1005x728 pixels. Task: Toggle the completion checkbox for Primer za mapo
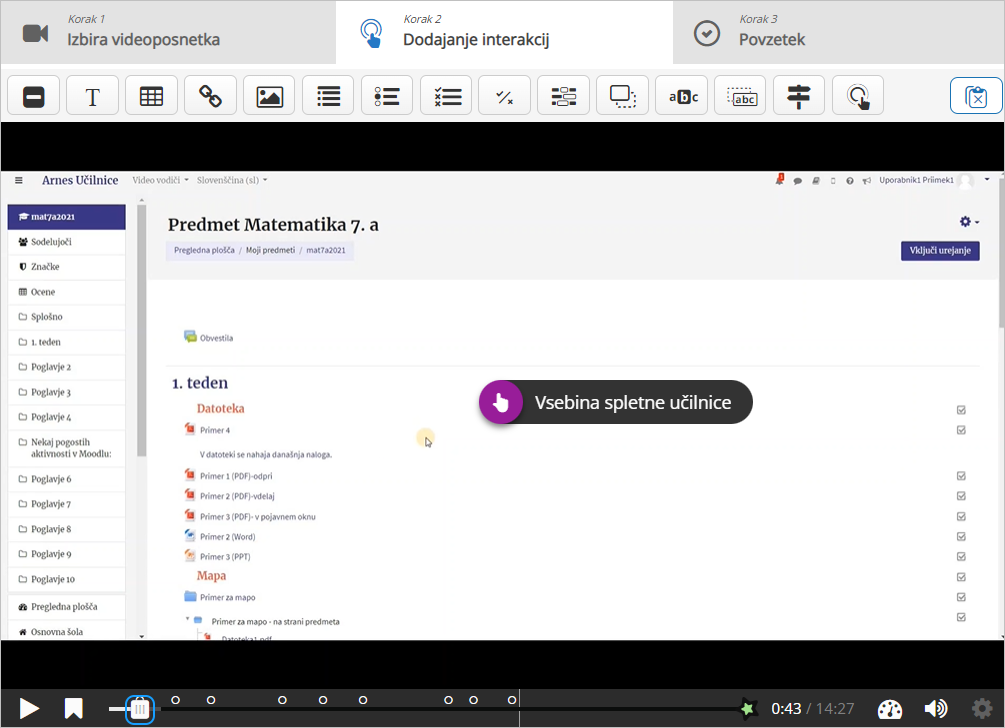961,597
